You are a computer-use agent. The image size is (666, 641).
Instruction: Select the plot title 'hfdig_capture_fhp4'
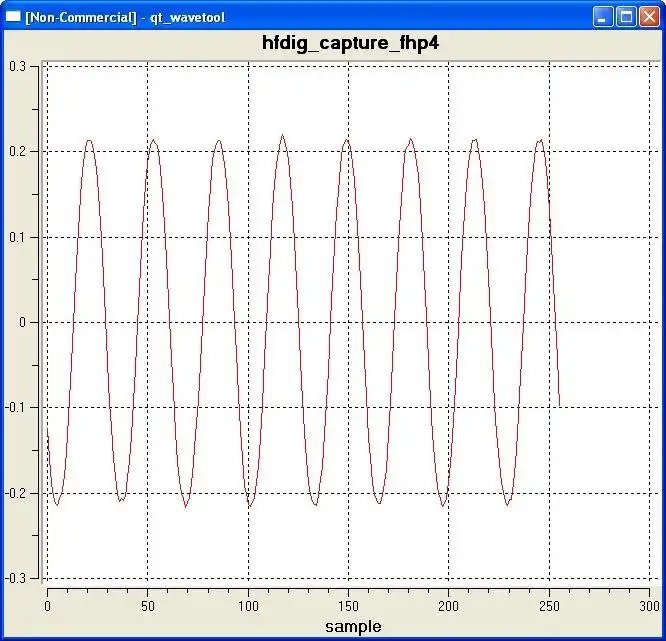[x=350, y=43]
